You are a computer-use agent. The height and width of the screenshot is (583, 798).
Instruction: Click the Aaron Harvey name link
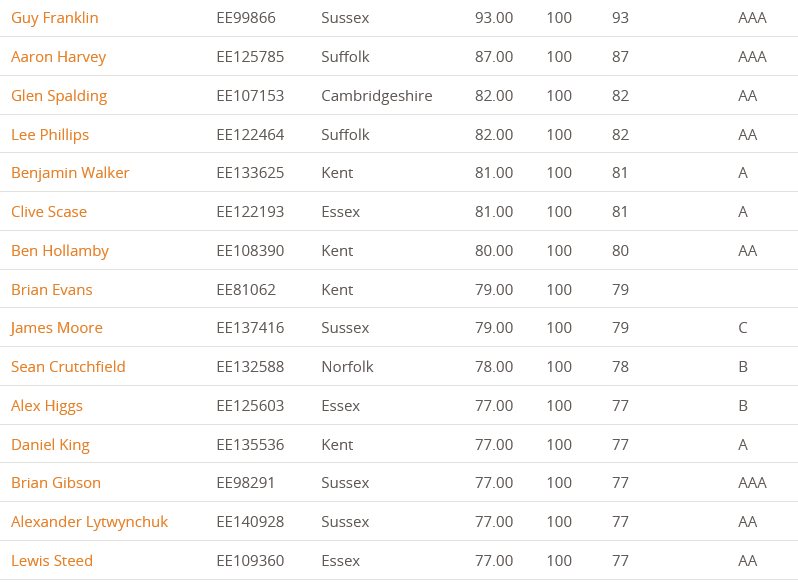tap(58, 57)
